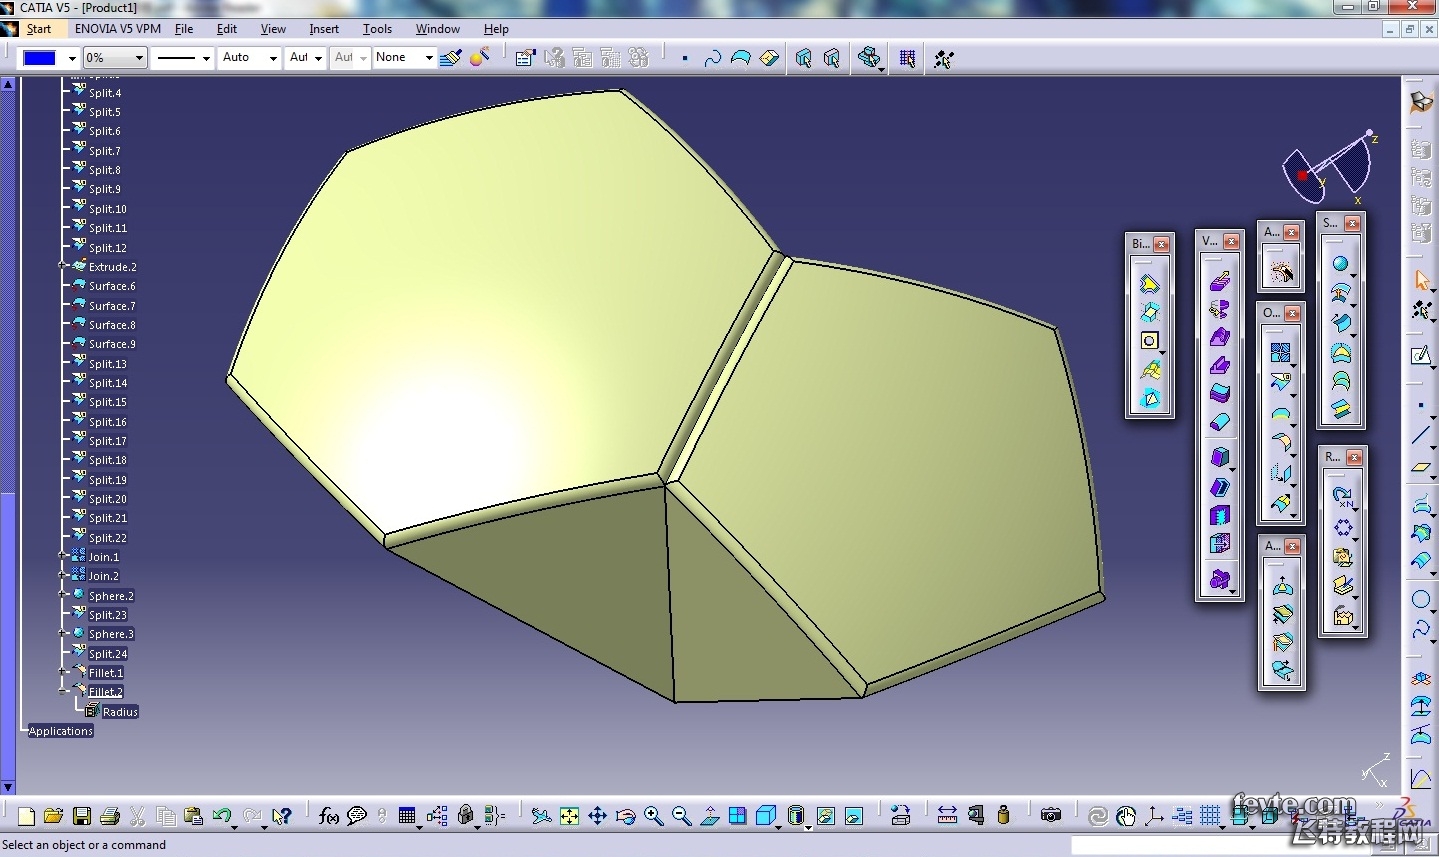Click first icon in R... replication toolbar
The width and height of the screenshot is (1439, 857).
click(x=1342, y=495)
